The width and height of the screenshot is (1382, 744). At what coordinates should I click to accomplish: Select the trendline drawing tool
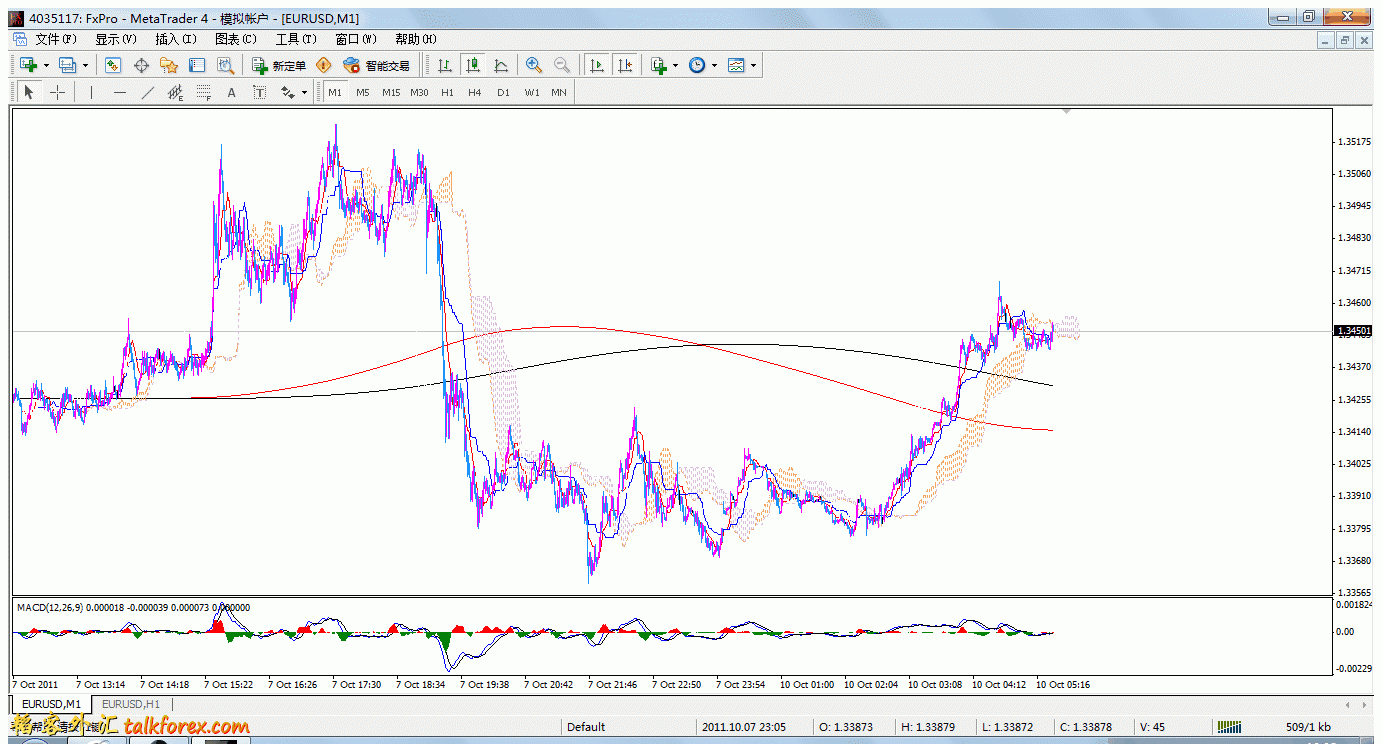pos(148,92)
